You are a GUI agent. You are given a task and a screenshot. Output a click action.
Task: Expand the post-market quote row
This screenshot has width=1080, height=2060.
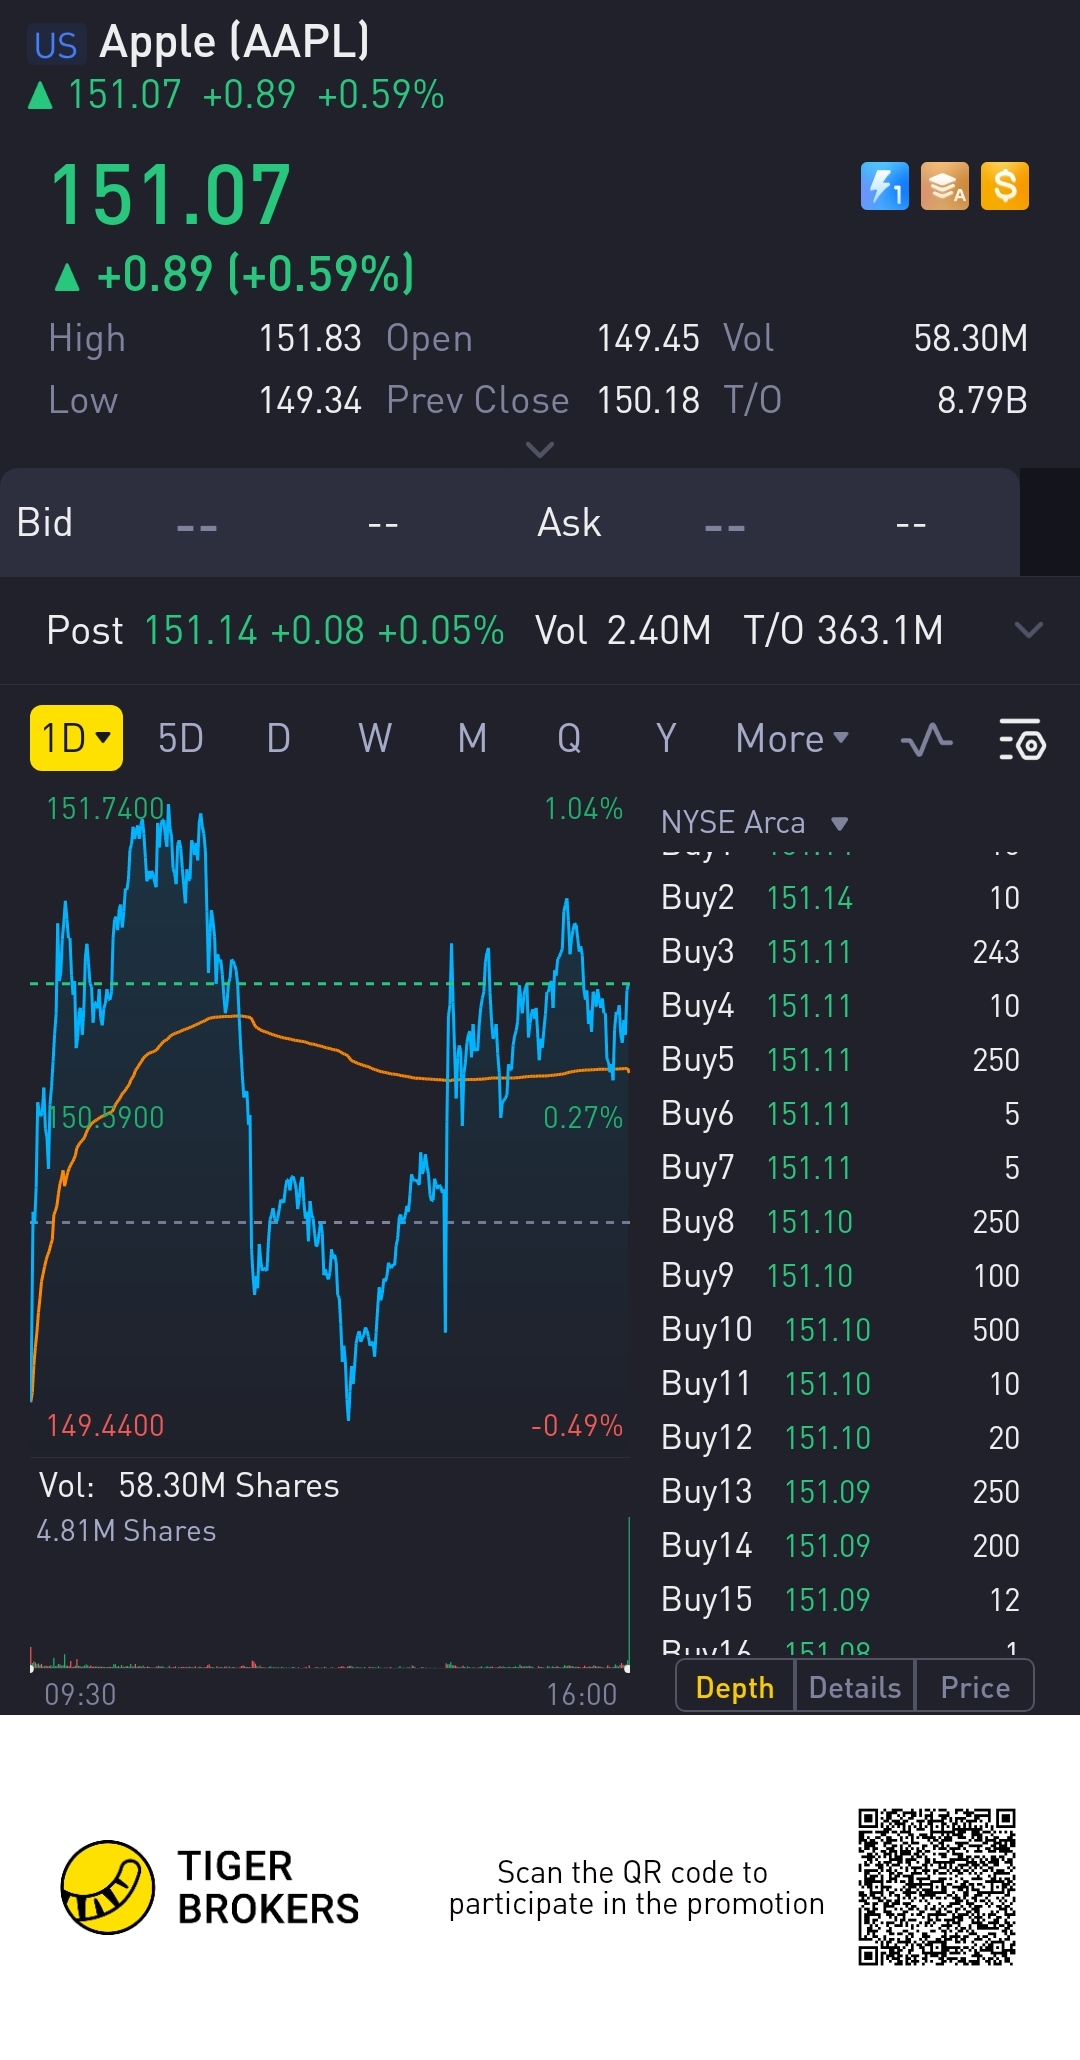click(1028, 630)
